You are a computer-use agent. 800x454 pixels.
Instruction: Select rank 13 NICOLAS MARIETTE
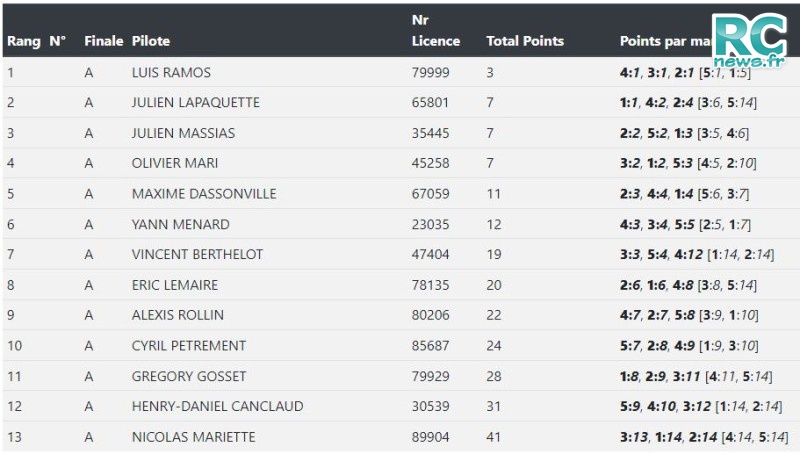point(400,437)
